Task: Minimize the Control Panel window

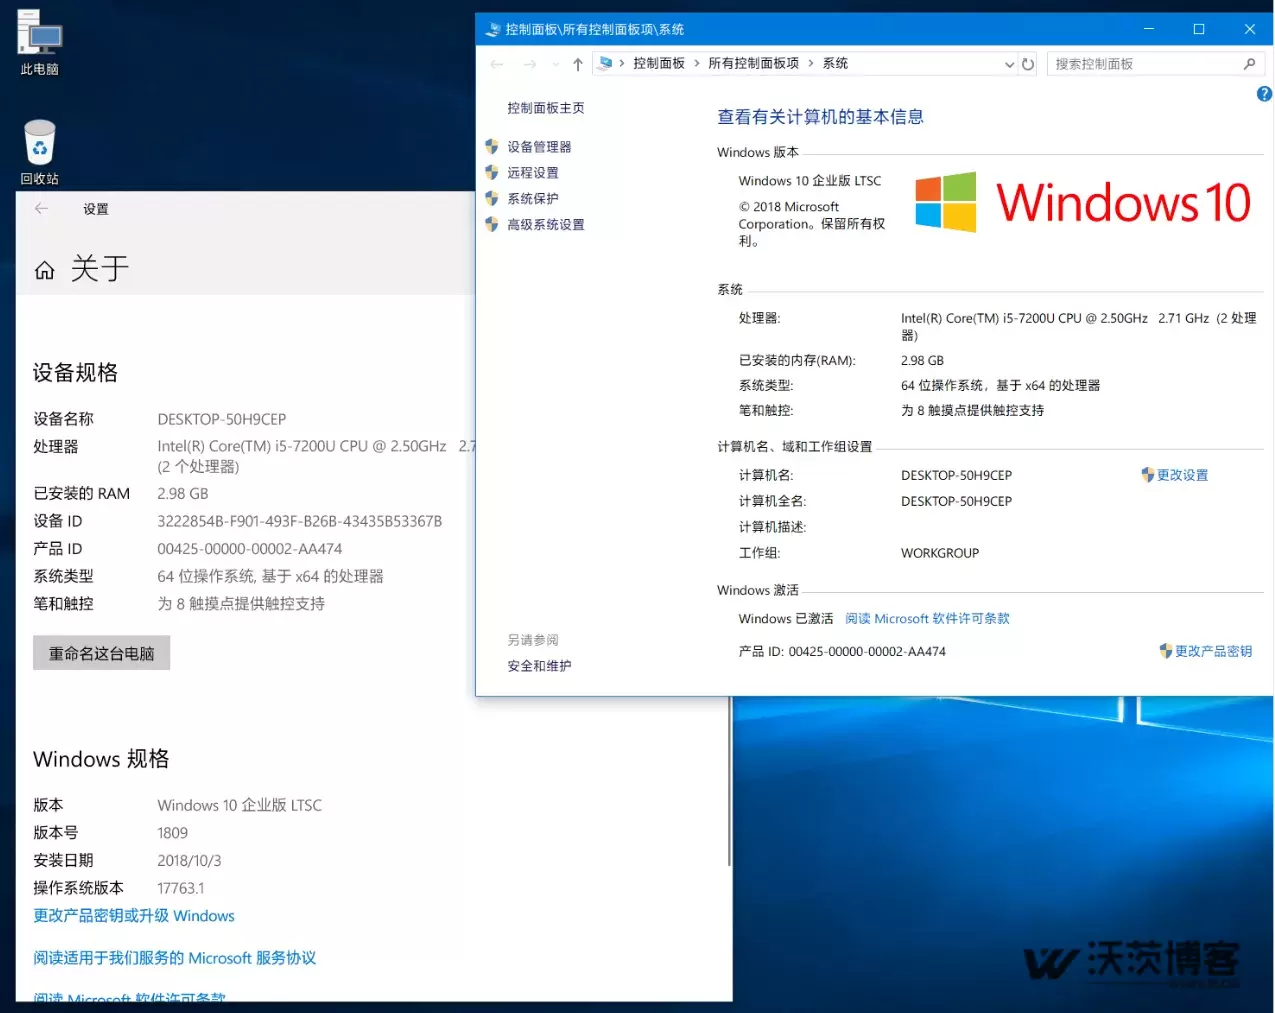Action: coord(1149,29)
